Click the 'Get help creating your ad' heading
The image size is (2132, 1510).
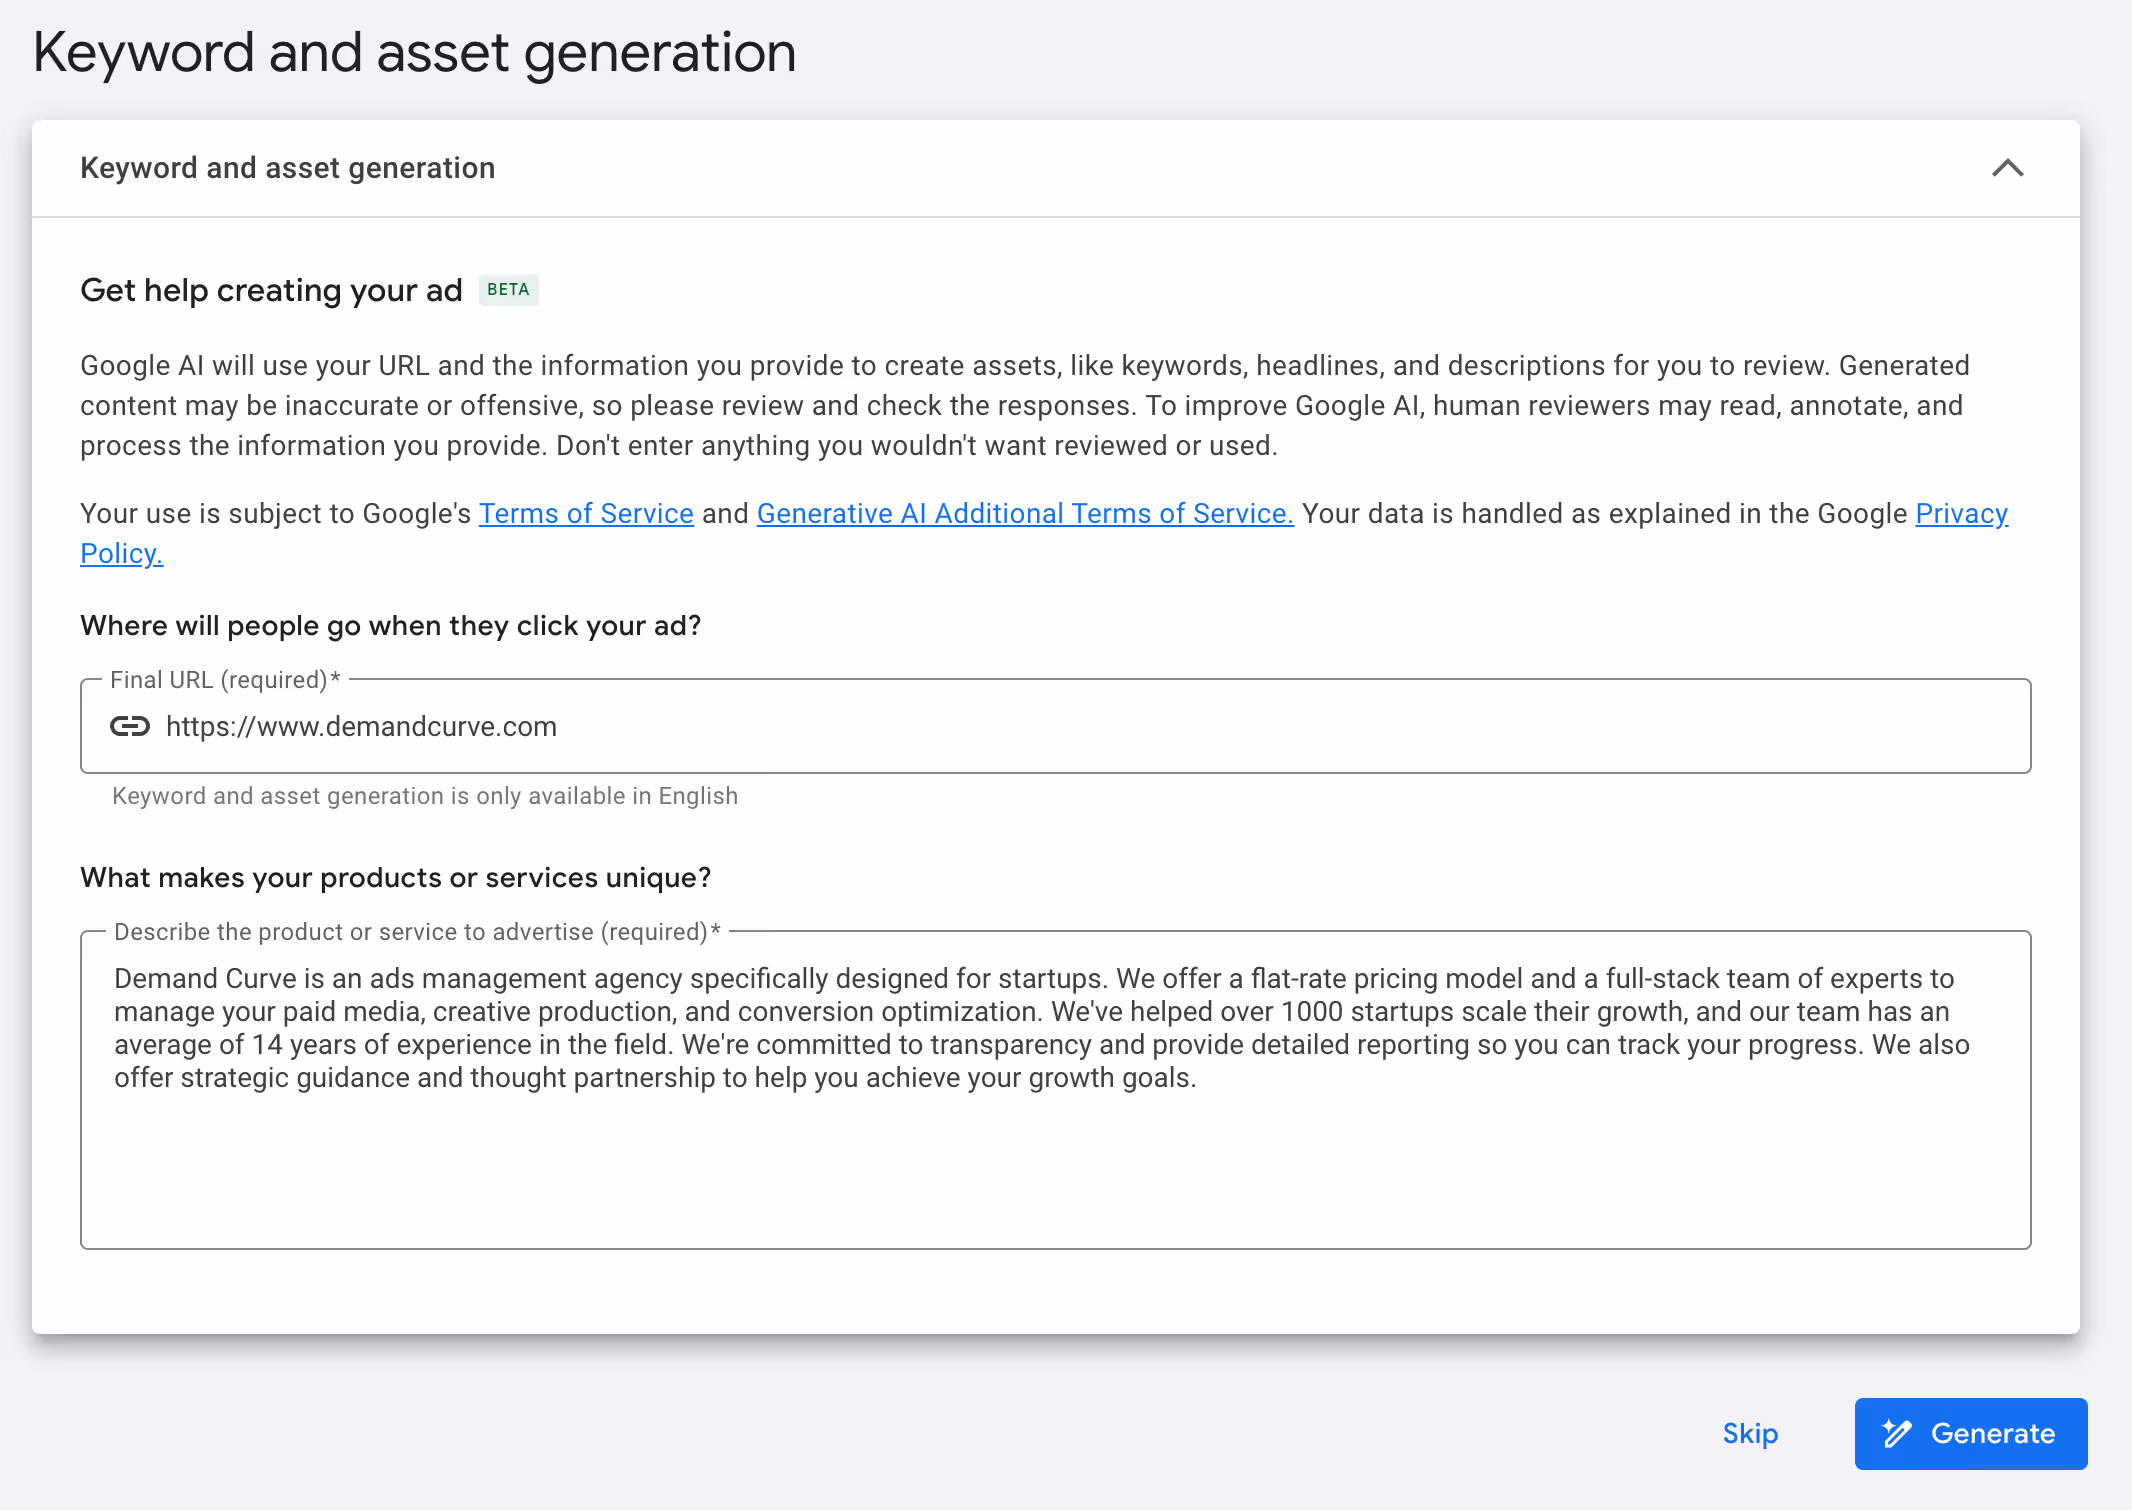[x=271, y=290]
